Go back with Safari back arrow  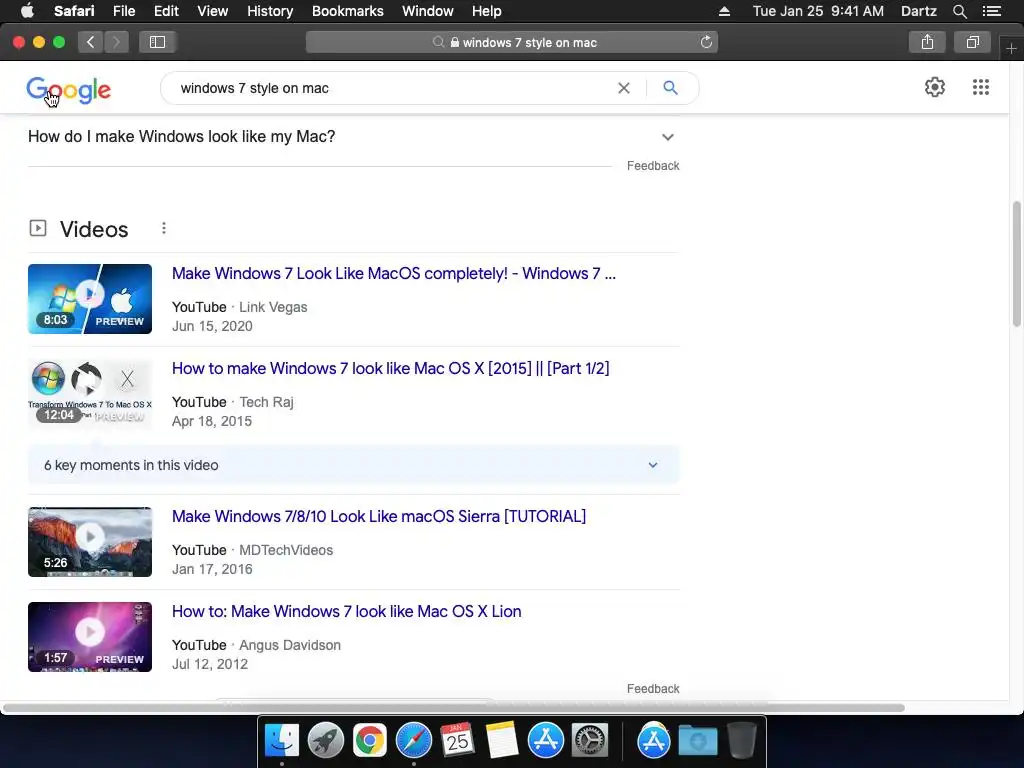pos(91,42)
